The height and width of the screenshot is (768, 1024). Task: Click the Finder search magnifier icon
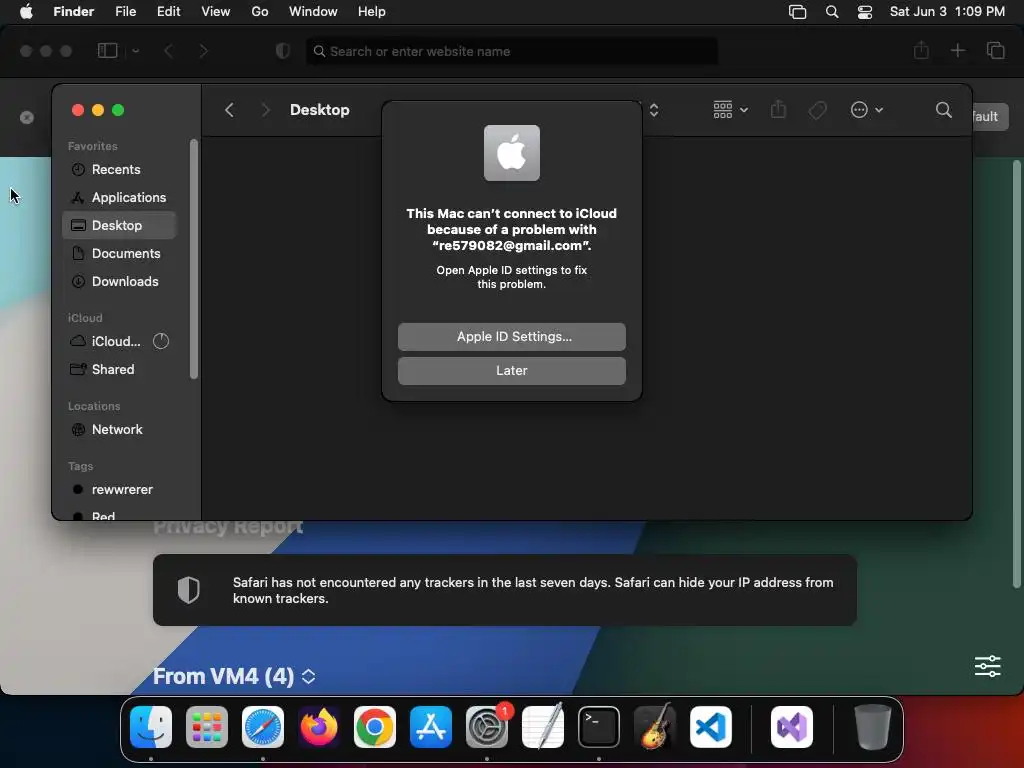[x=944, y=110]
